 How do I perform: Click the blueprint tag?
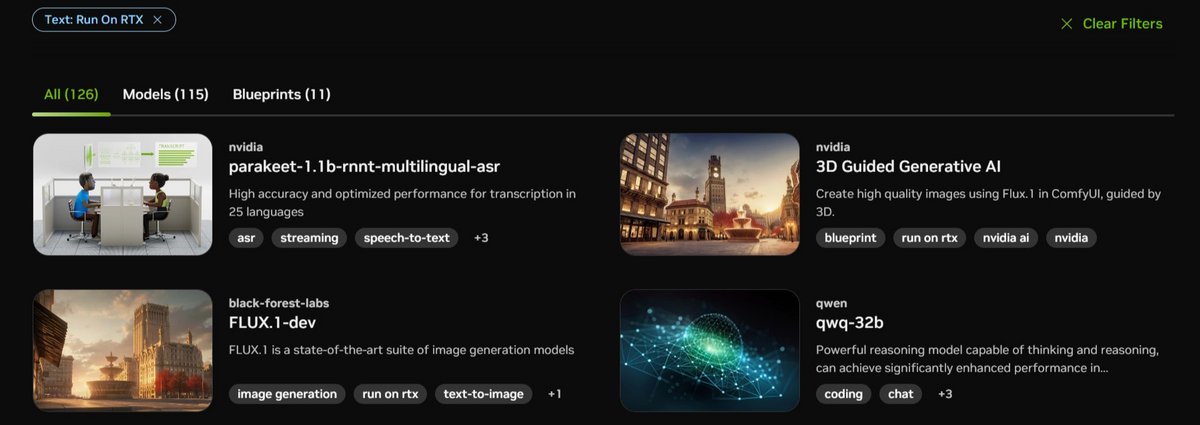pyautogui.click(x=850, y=238)
